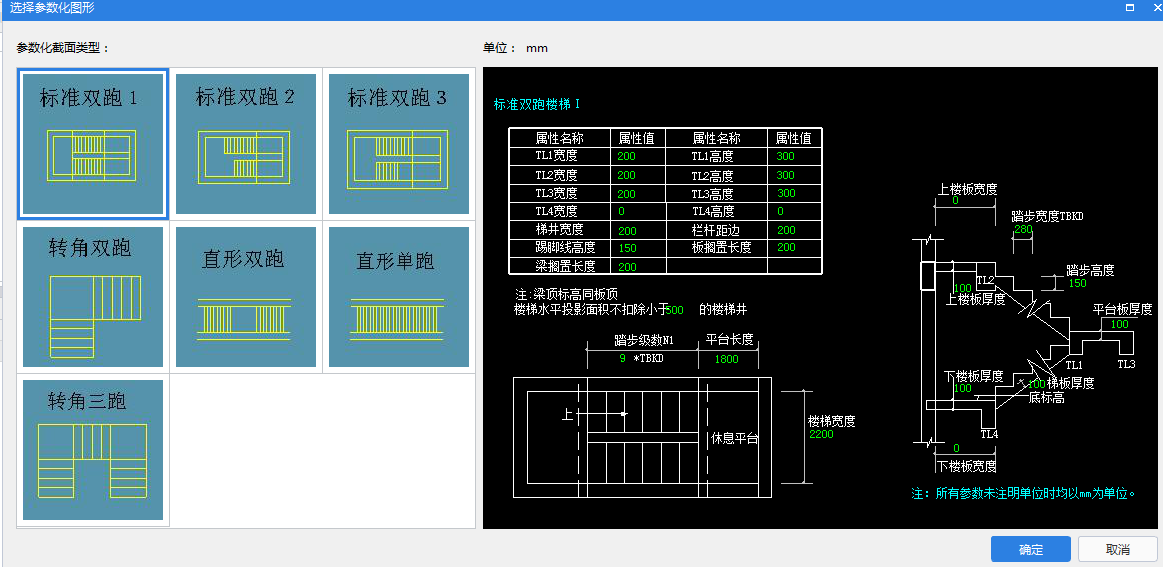The width and height of the screenshot is (1163, 567).
Task: Choose the 直形双跑 stair thumbnail
Action: (246, 297)
